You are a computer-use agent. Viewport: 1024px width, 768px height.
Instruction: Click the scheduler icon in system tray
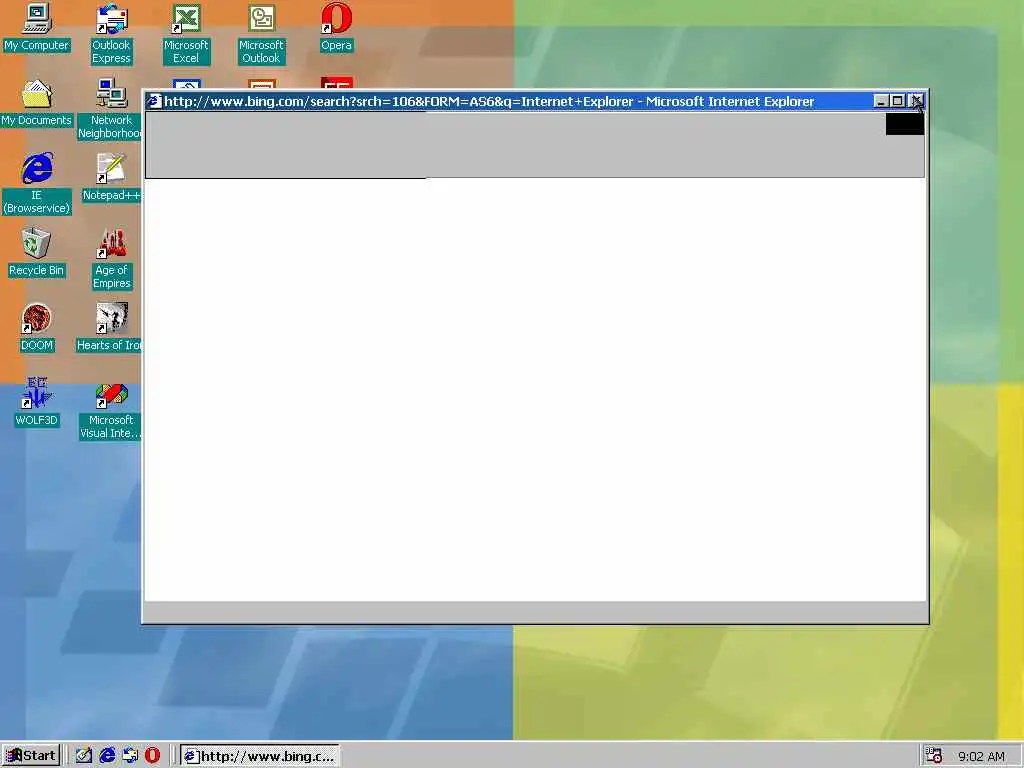click(933, 756)
